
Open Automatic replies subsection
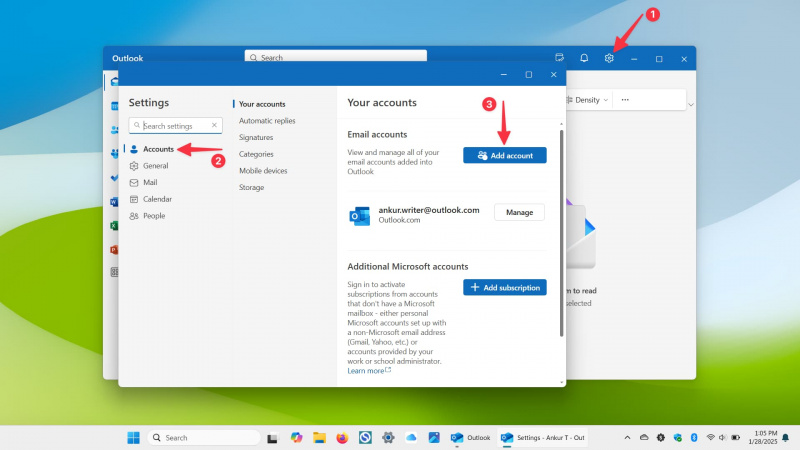tap(267, 121)
